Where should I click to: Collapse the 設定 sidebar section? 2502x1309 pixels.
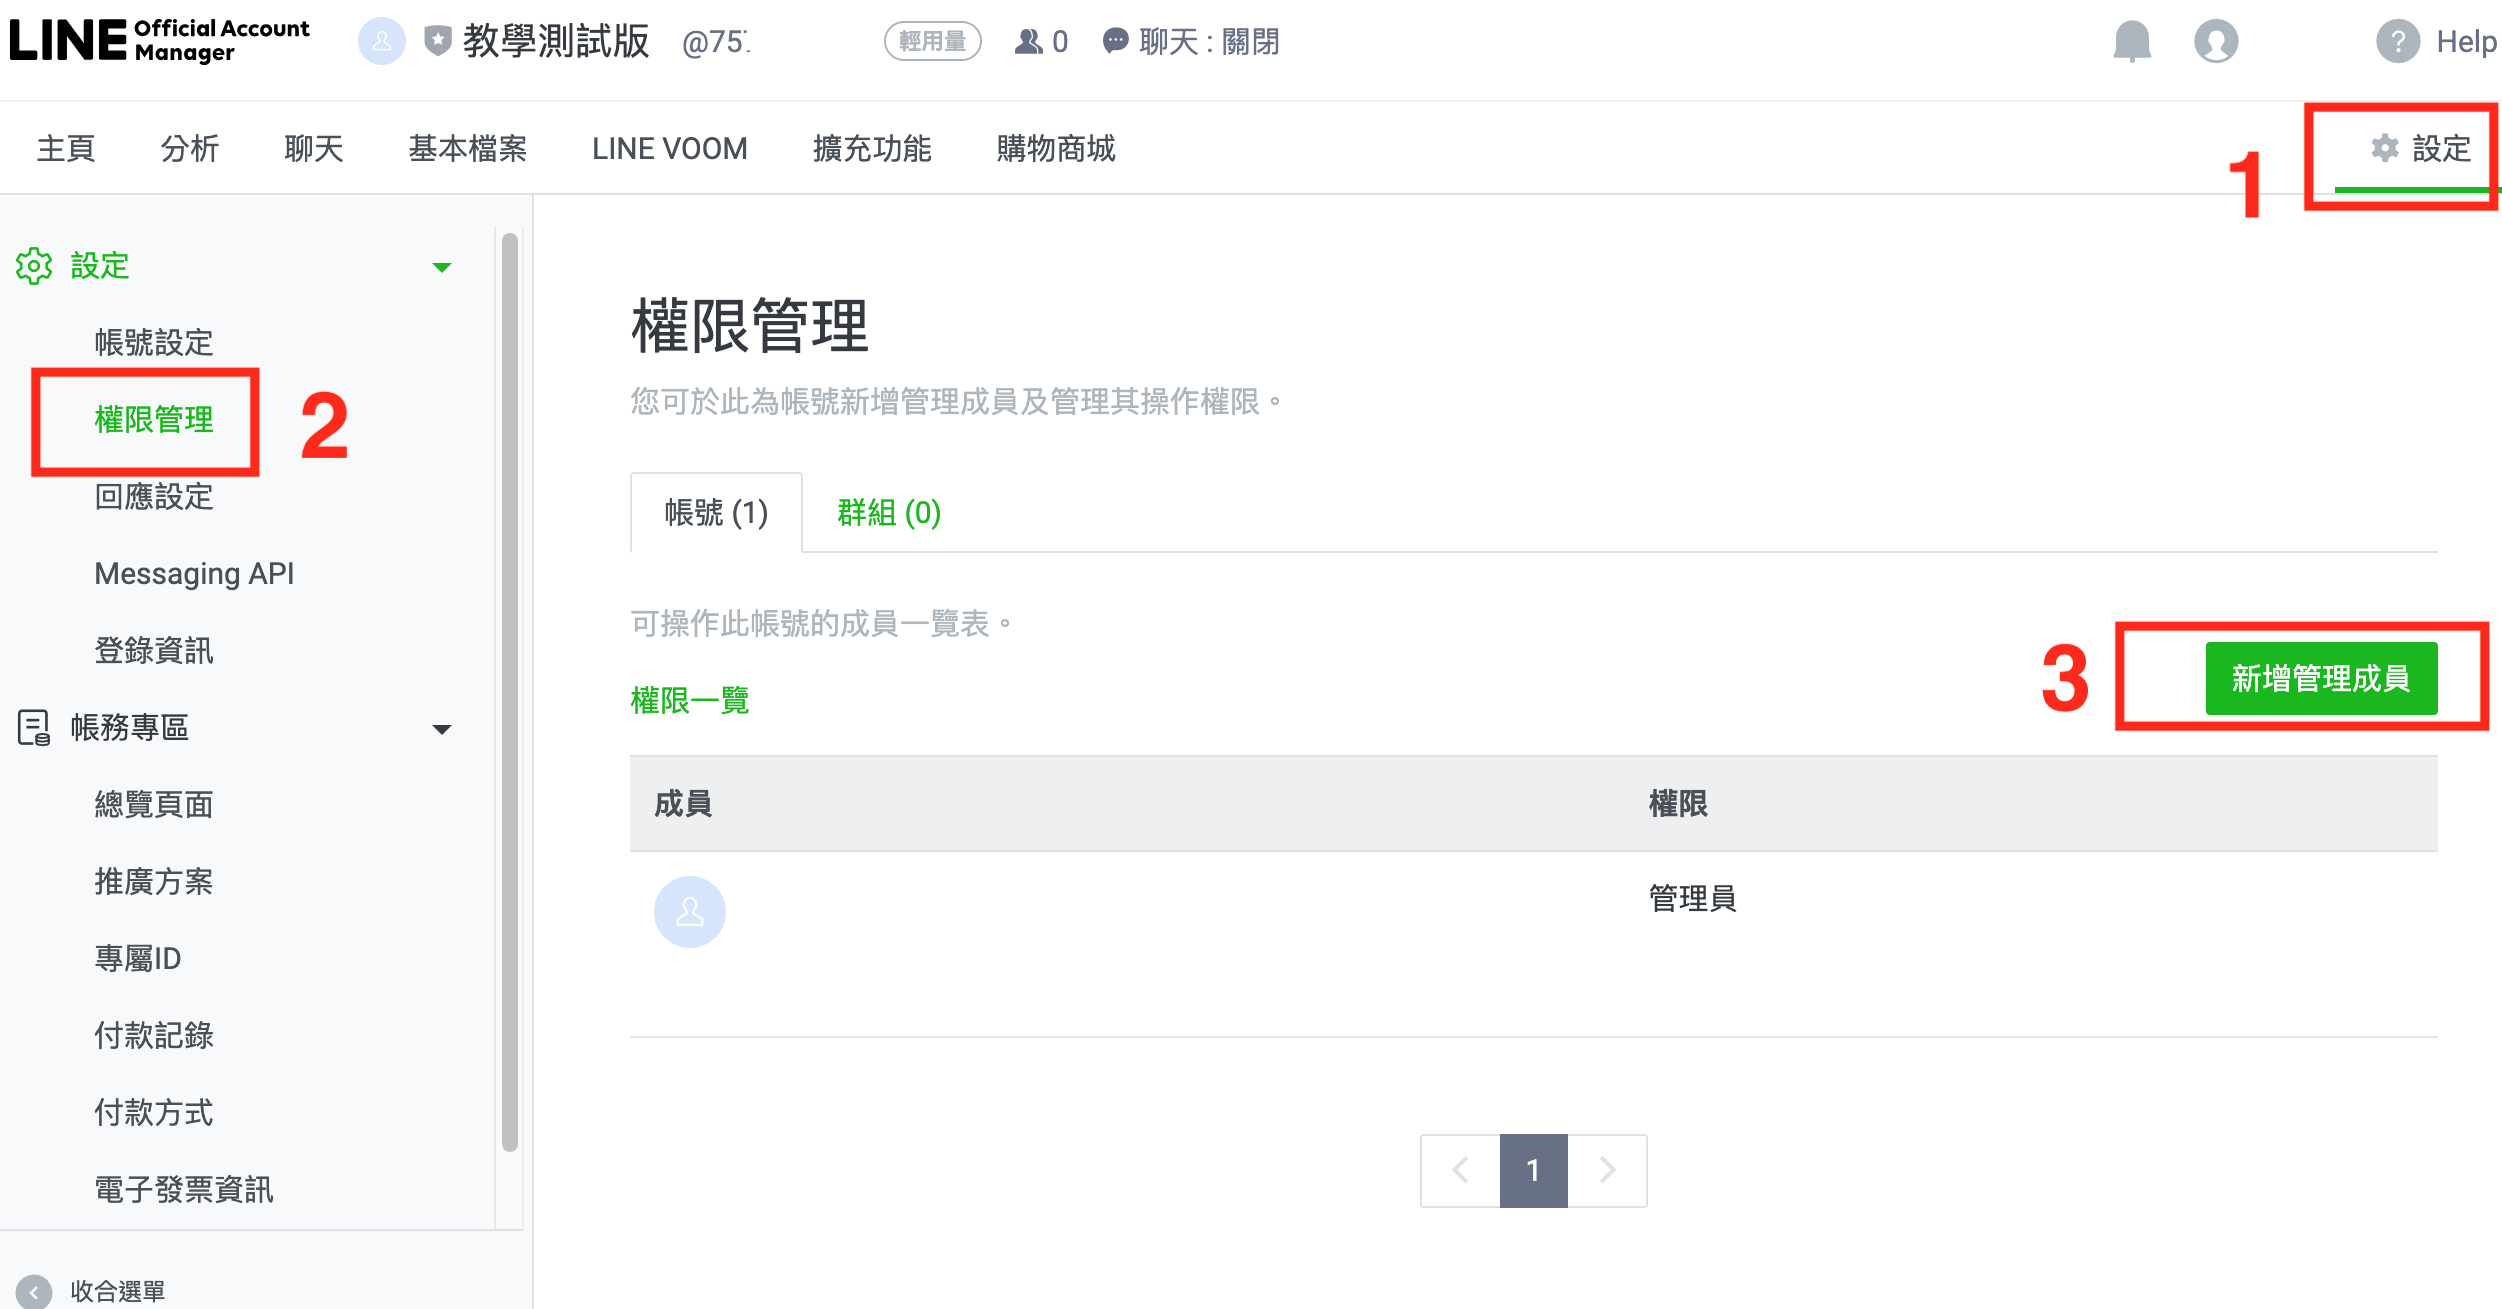coord(442,267)
